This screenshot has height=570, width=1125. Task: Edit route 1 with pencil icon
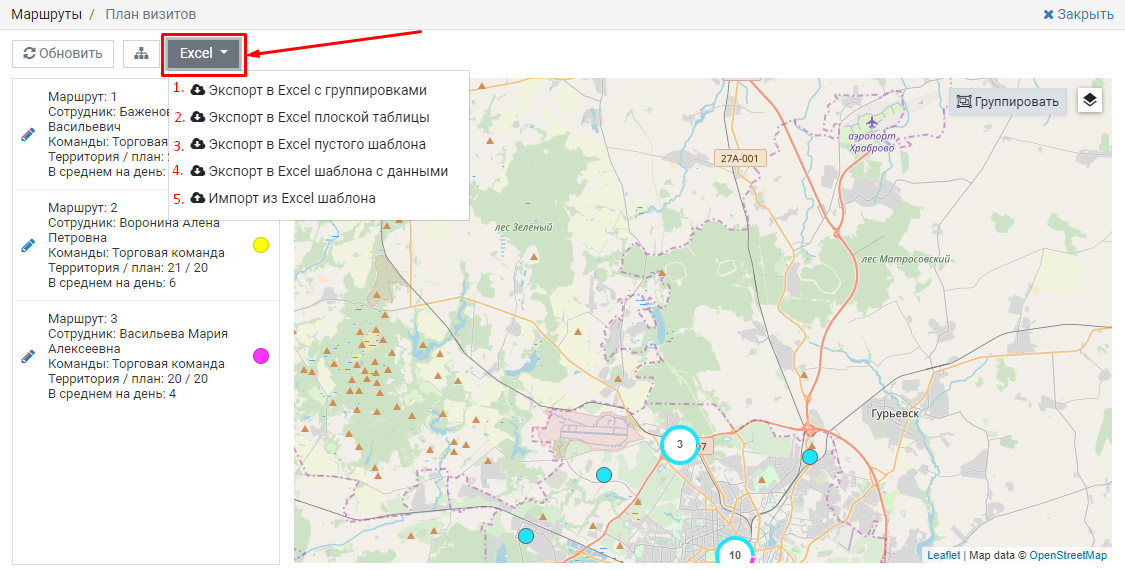(x=28, y=134)
